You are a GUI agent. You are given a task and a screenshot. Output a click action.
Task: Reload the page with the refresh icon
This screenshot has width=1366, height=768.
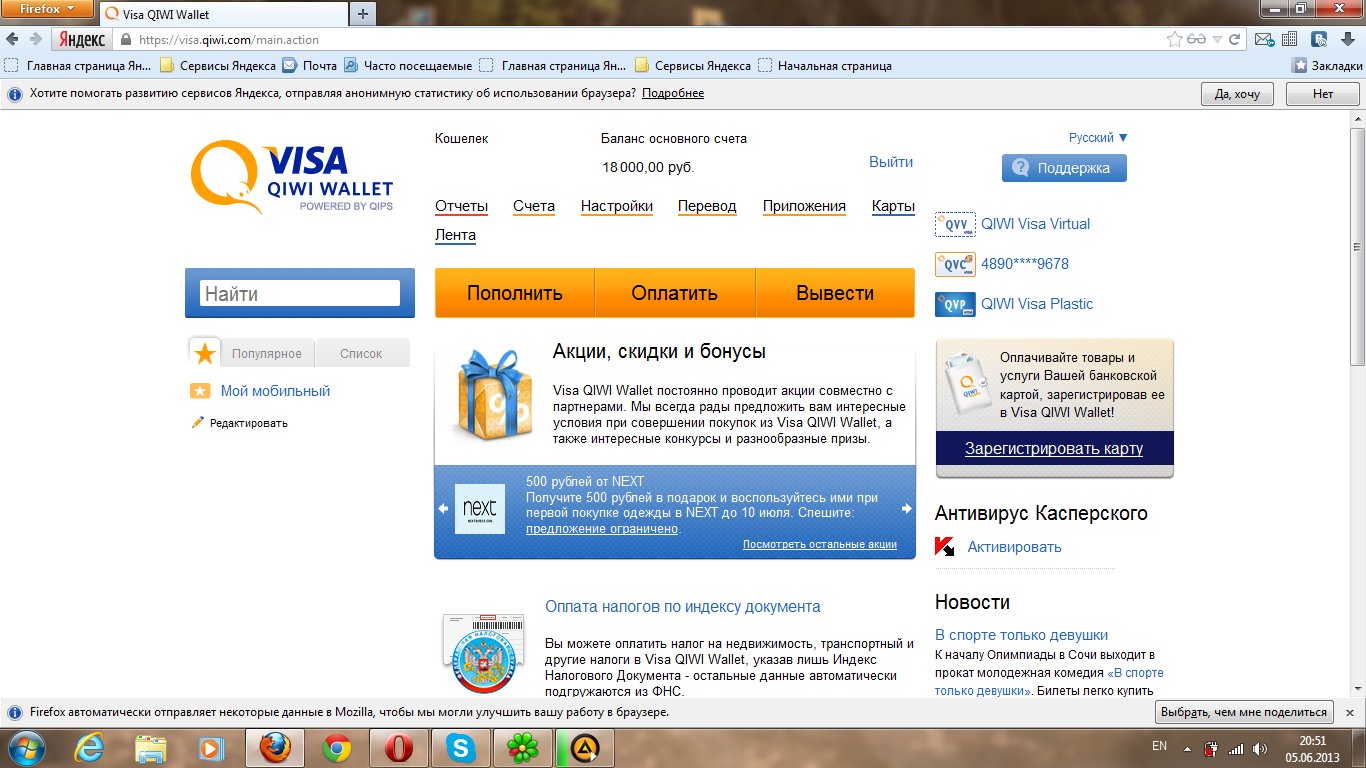click(x=1235, y=40)
